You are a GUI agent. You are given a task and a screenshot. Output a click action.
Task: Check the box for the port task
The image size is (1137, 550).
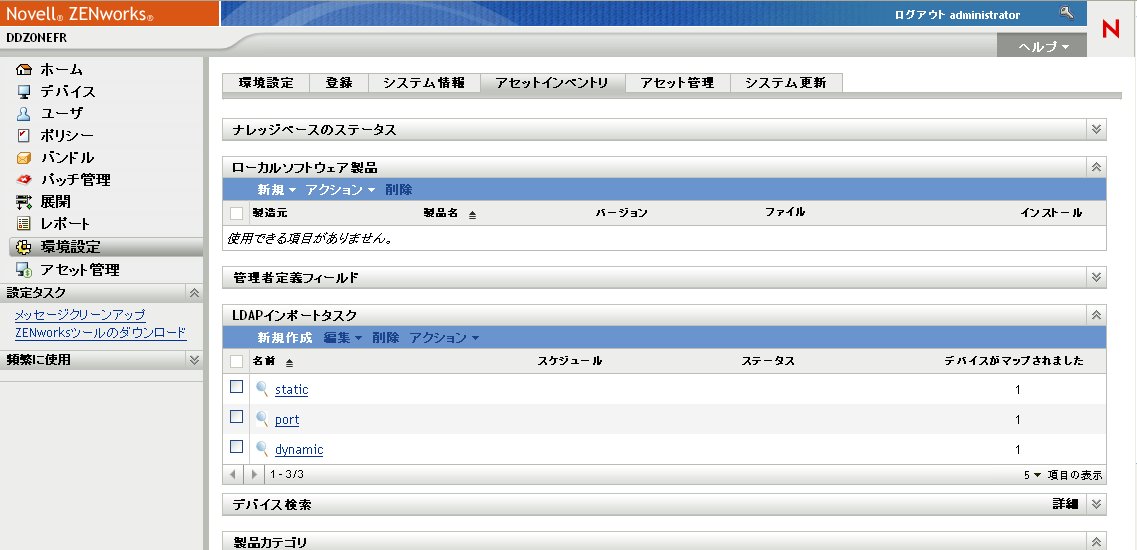[236, 416]
